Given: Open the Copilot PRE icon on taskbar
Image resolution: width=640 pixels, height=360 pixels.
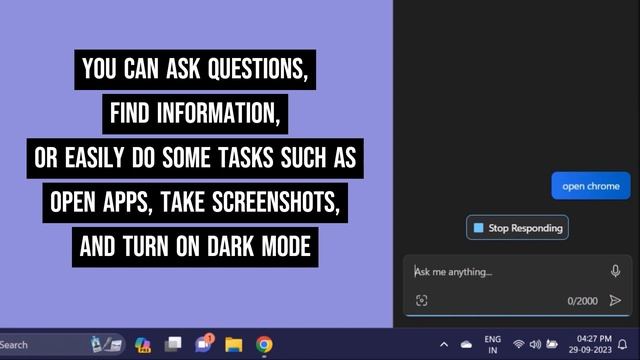Looking at the screenshot, I should point(143,345).
